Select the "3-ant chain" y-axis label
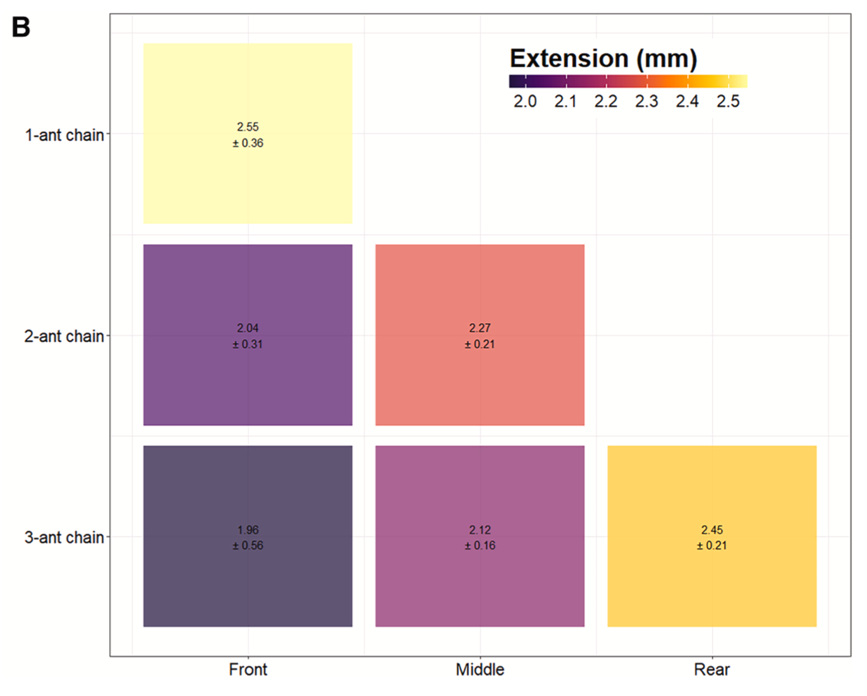 [64, 537]
